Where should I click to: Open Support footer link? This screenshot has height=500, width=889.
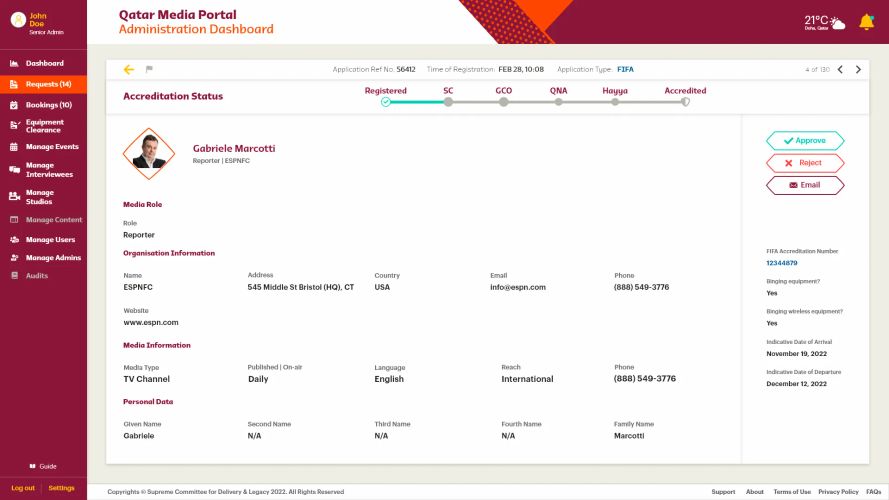pos(723,492)
